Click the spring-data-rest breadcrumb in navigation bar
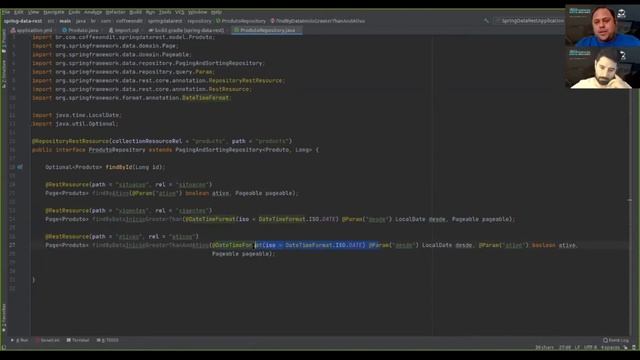This screenshot has height=360, width=640. [x=23, y=21]
